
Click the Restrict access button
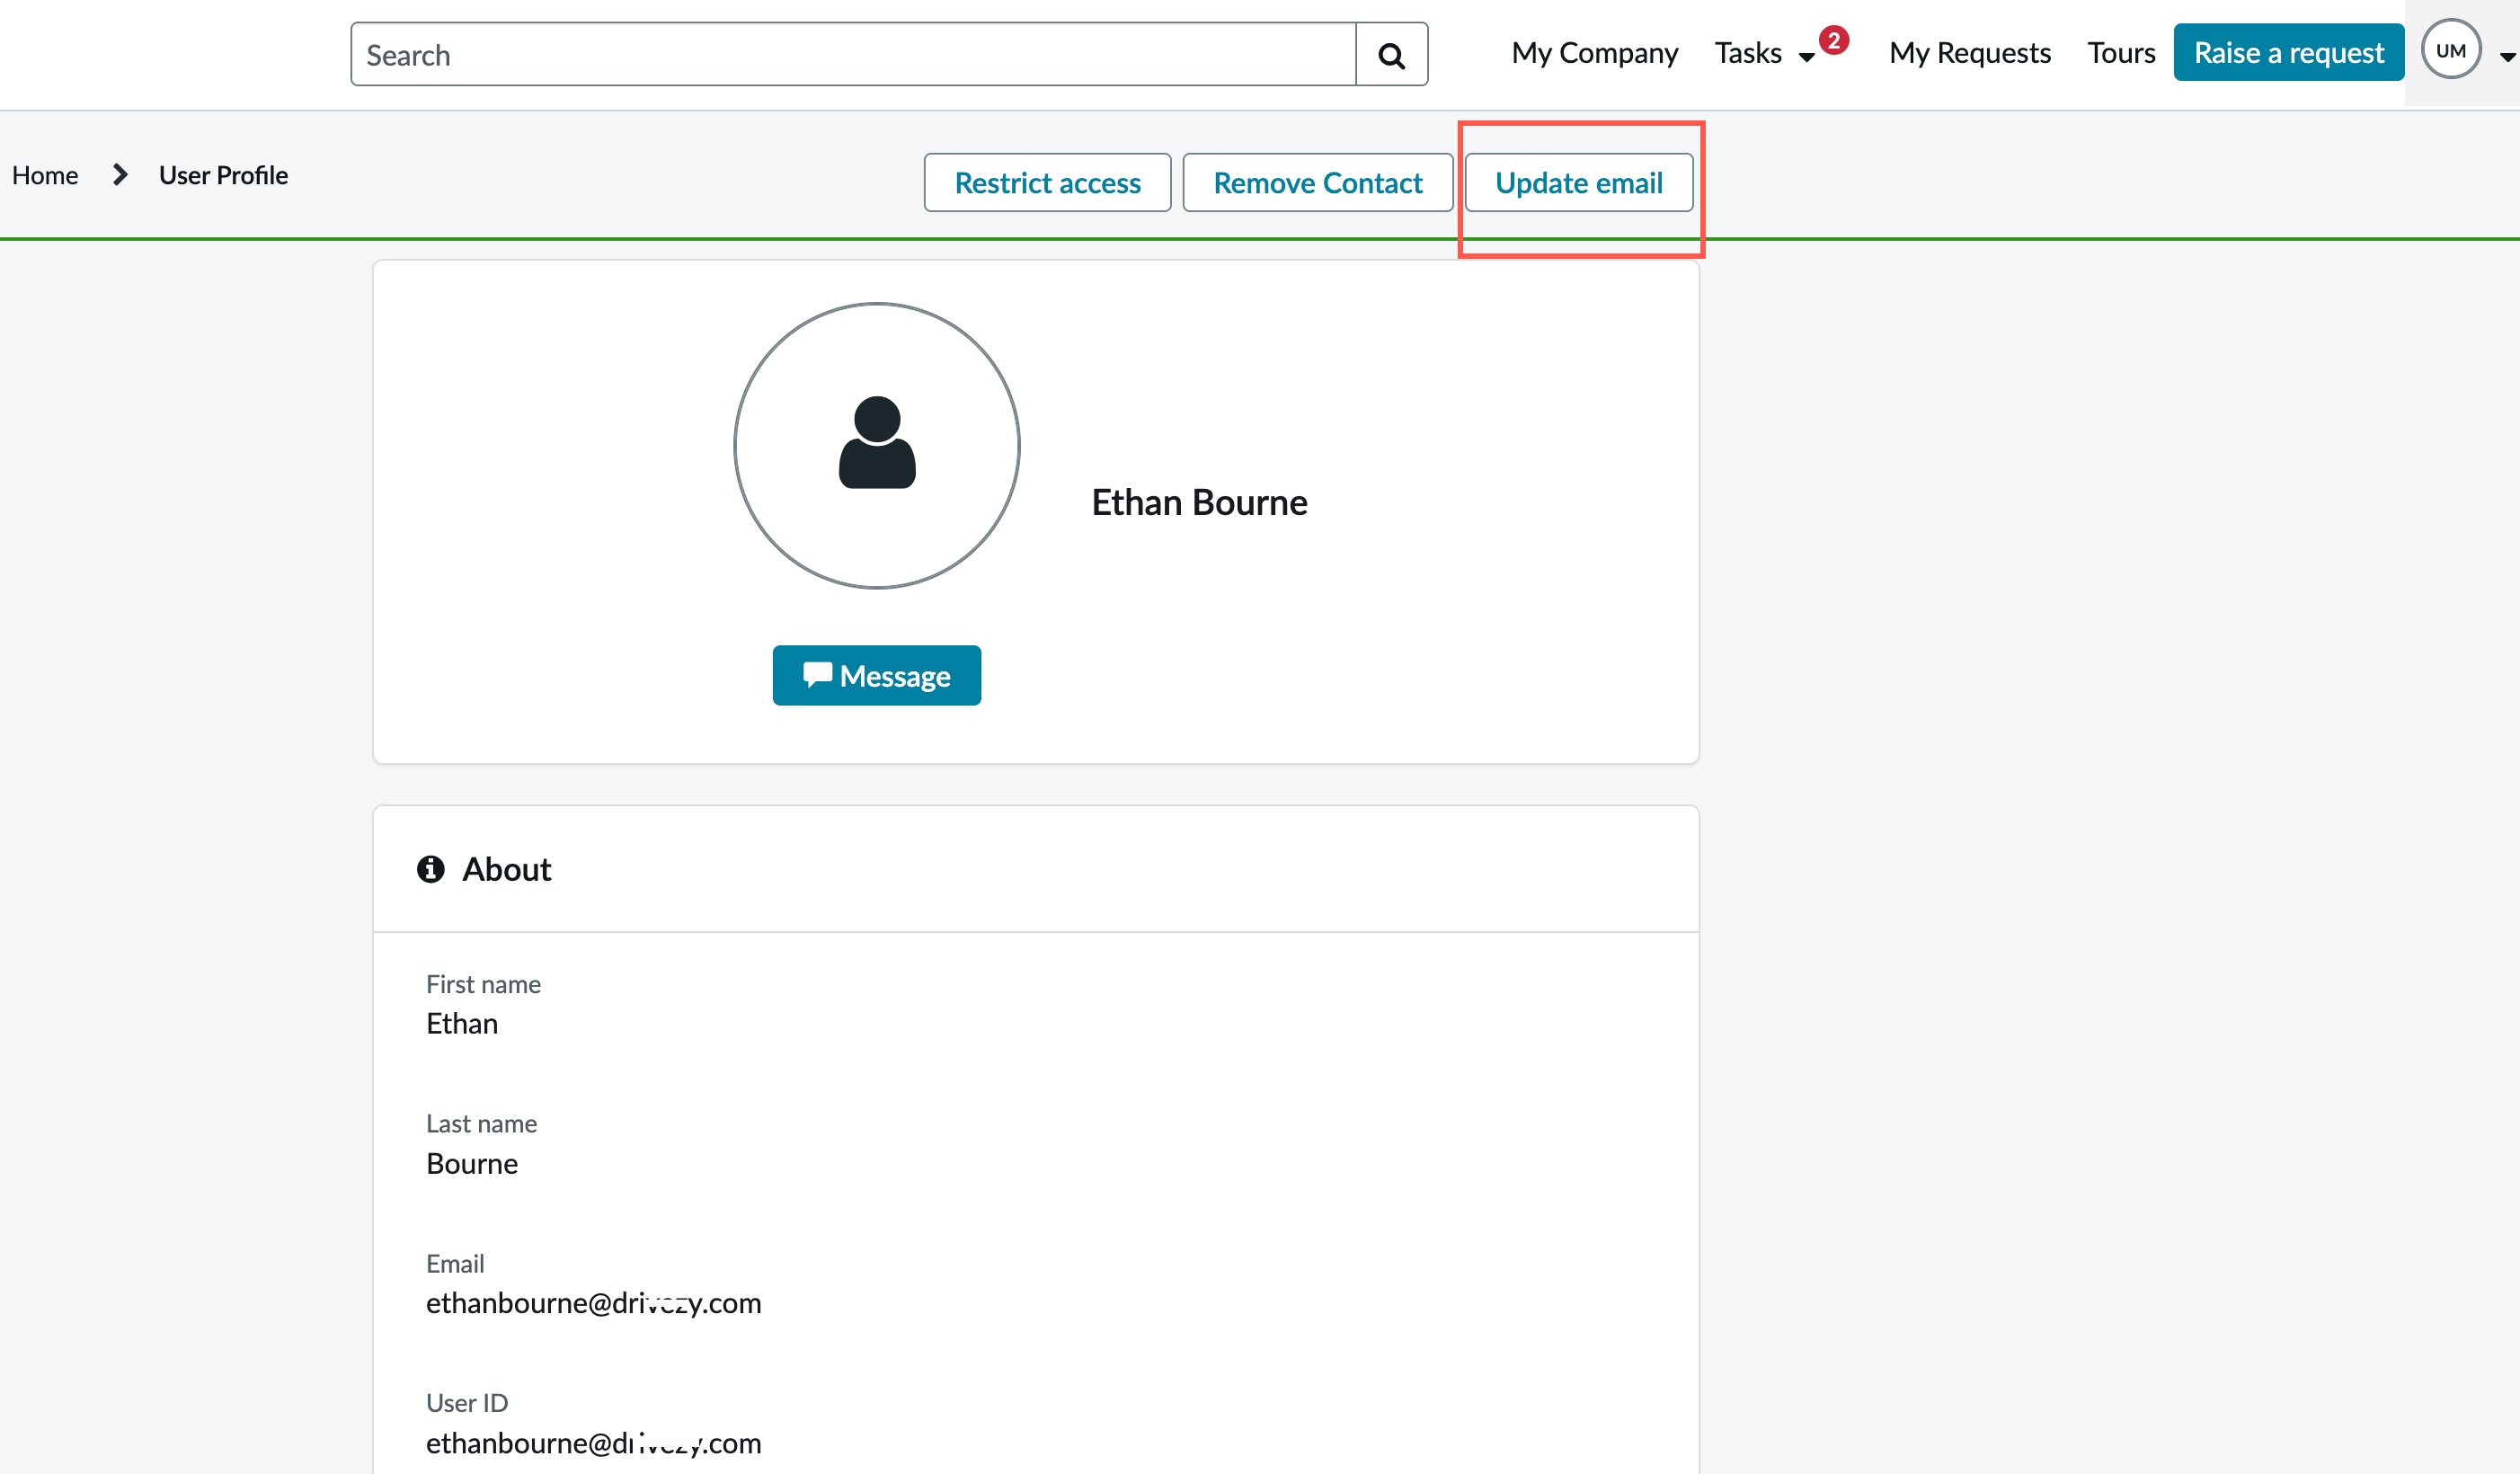(x=1047, y=183)
